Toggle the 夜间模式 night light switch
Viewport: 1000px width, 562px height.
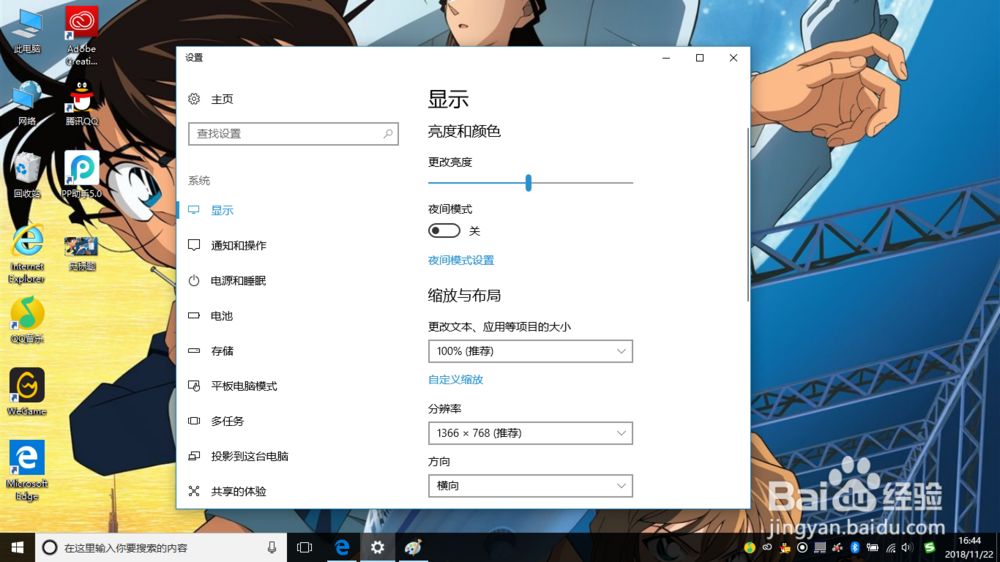click(444, 230)
